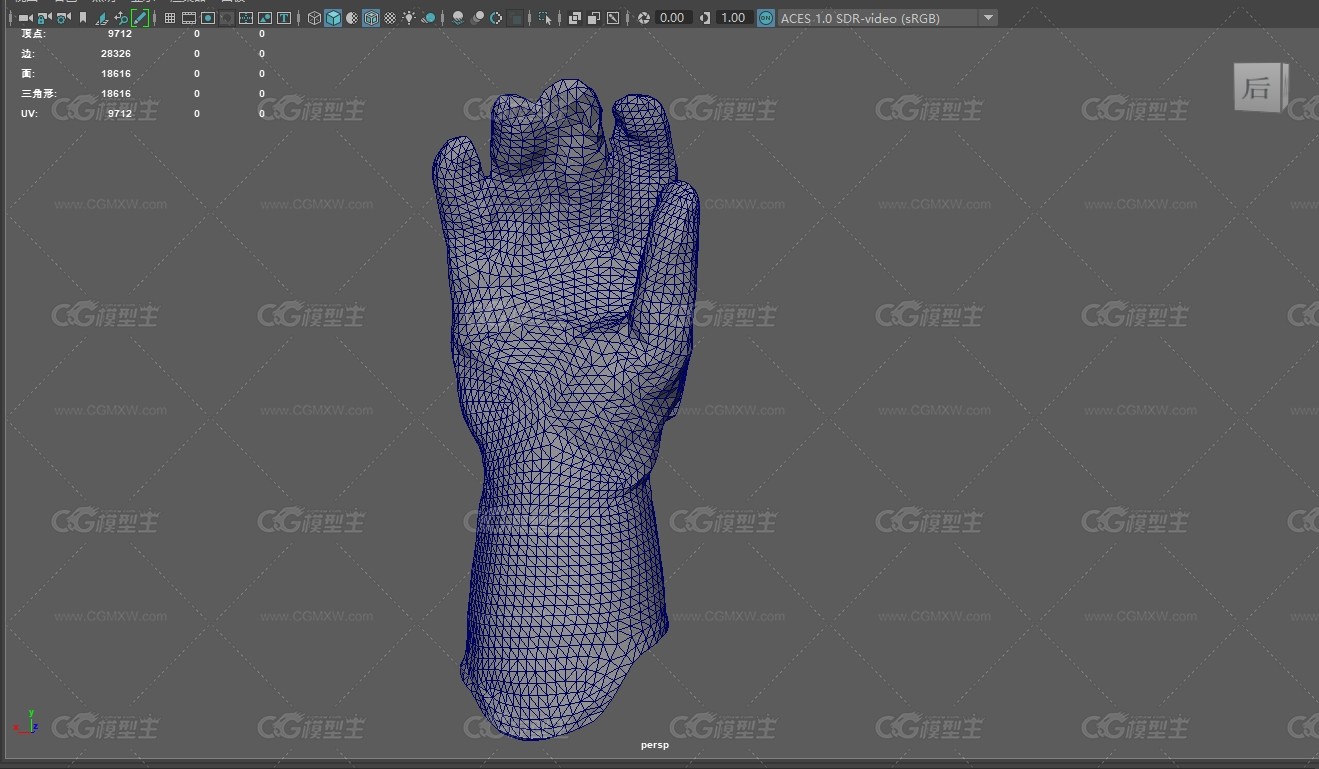Click the Gamma contrast icon
The height and width of the screenshot is (769, 1319).
pos(706,18)
